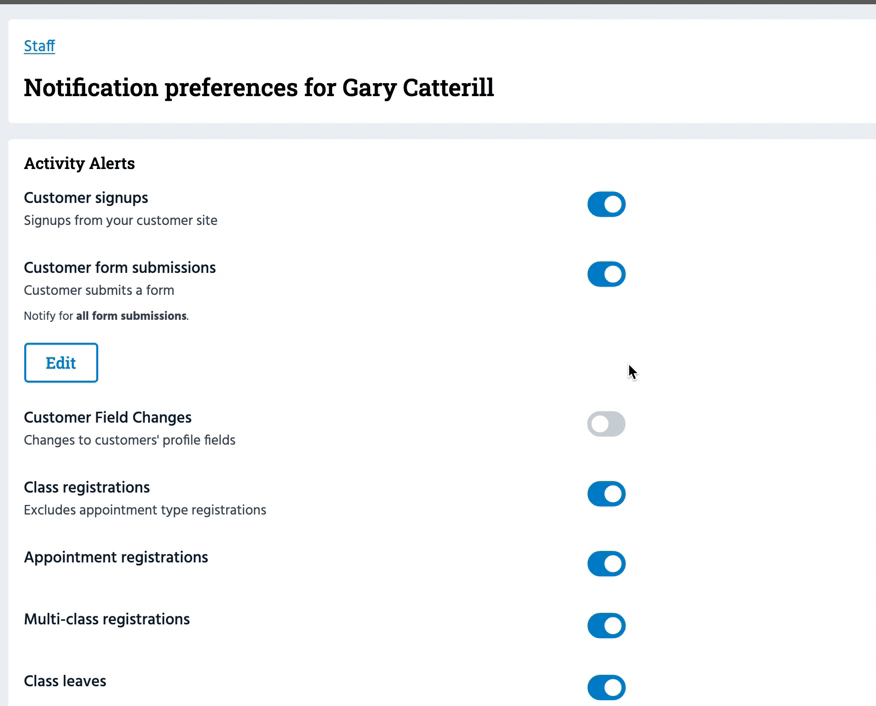Click the 'Appointment registrations' label text
876x706 pixels.
116,558
